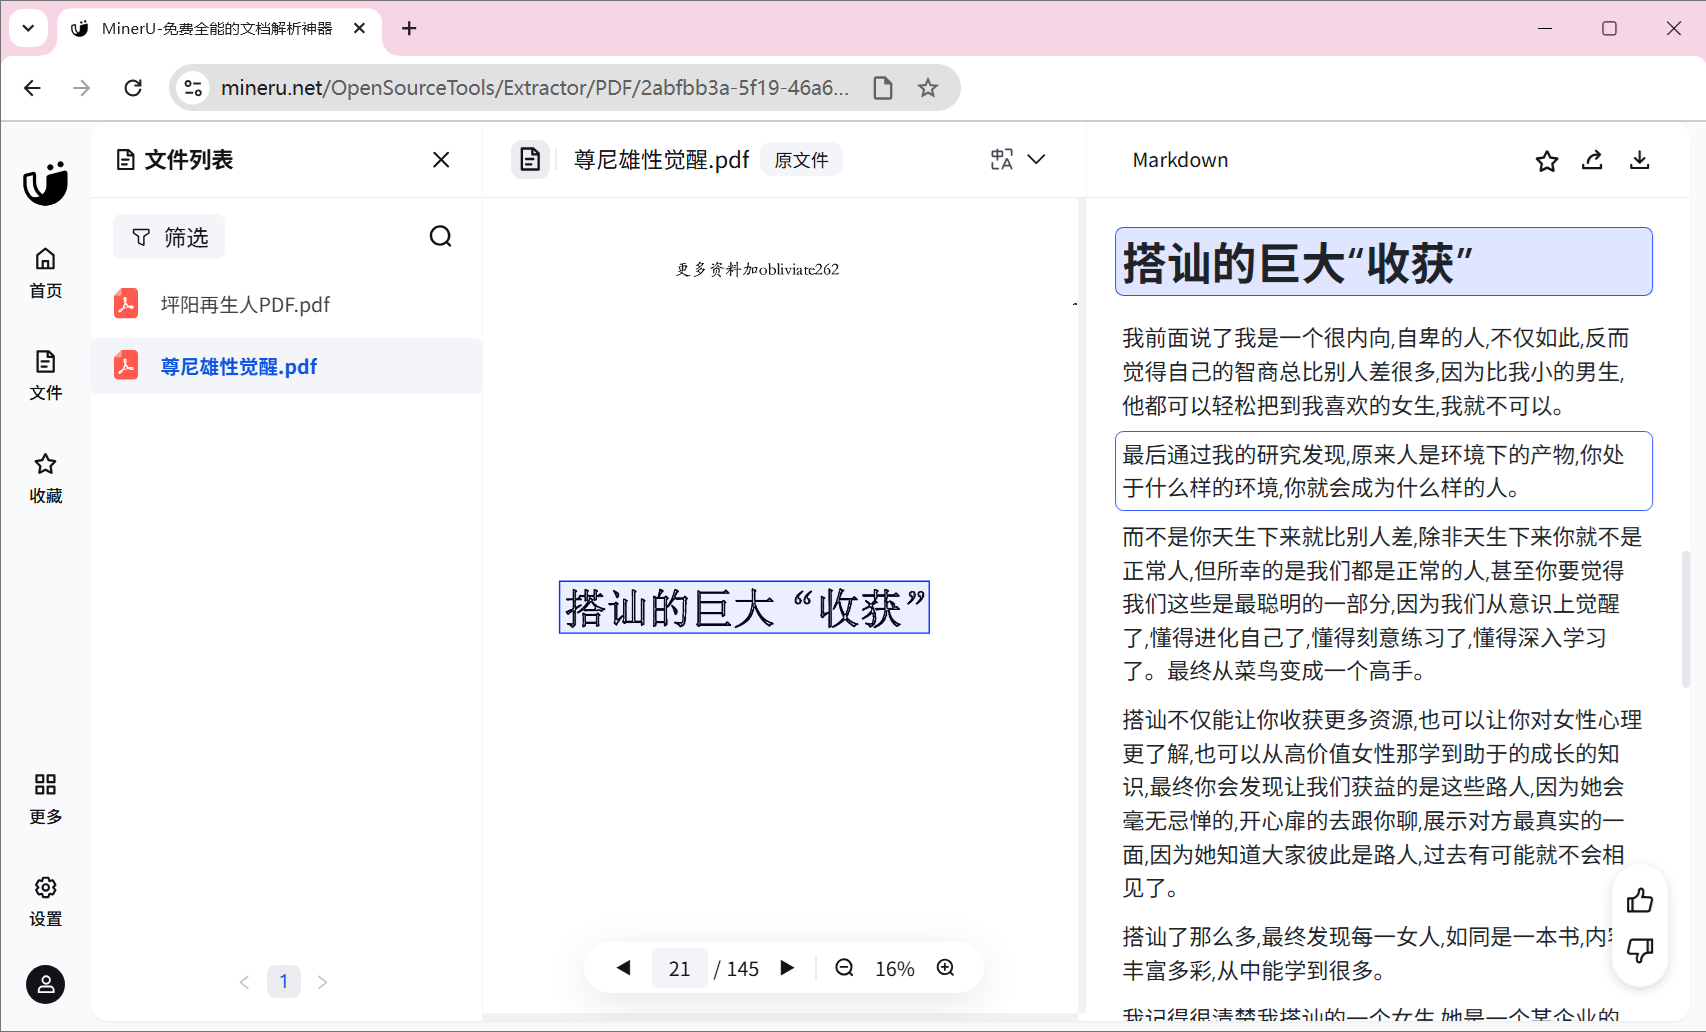Go to the next PDF page
This screenshot has width=1706, height=1032.
(787, 968)
